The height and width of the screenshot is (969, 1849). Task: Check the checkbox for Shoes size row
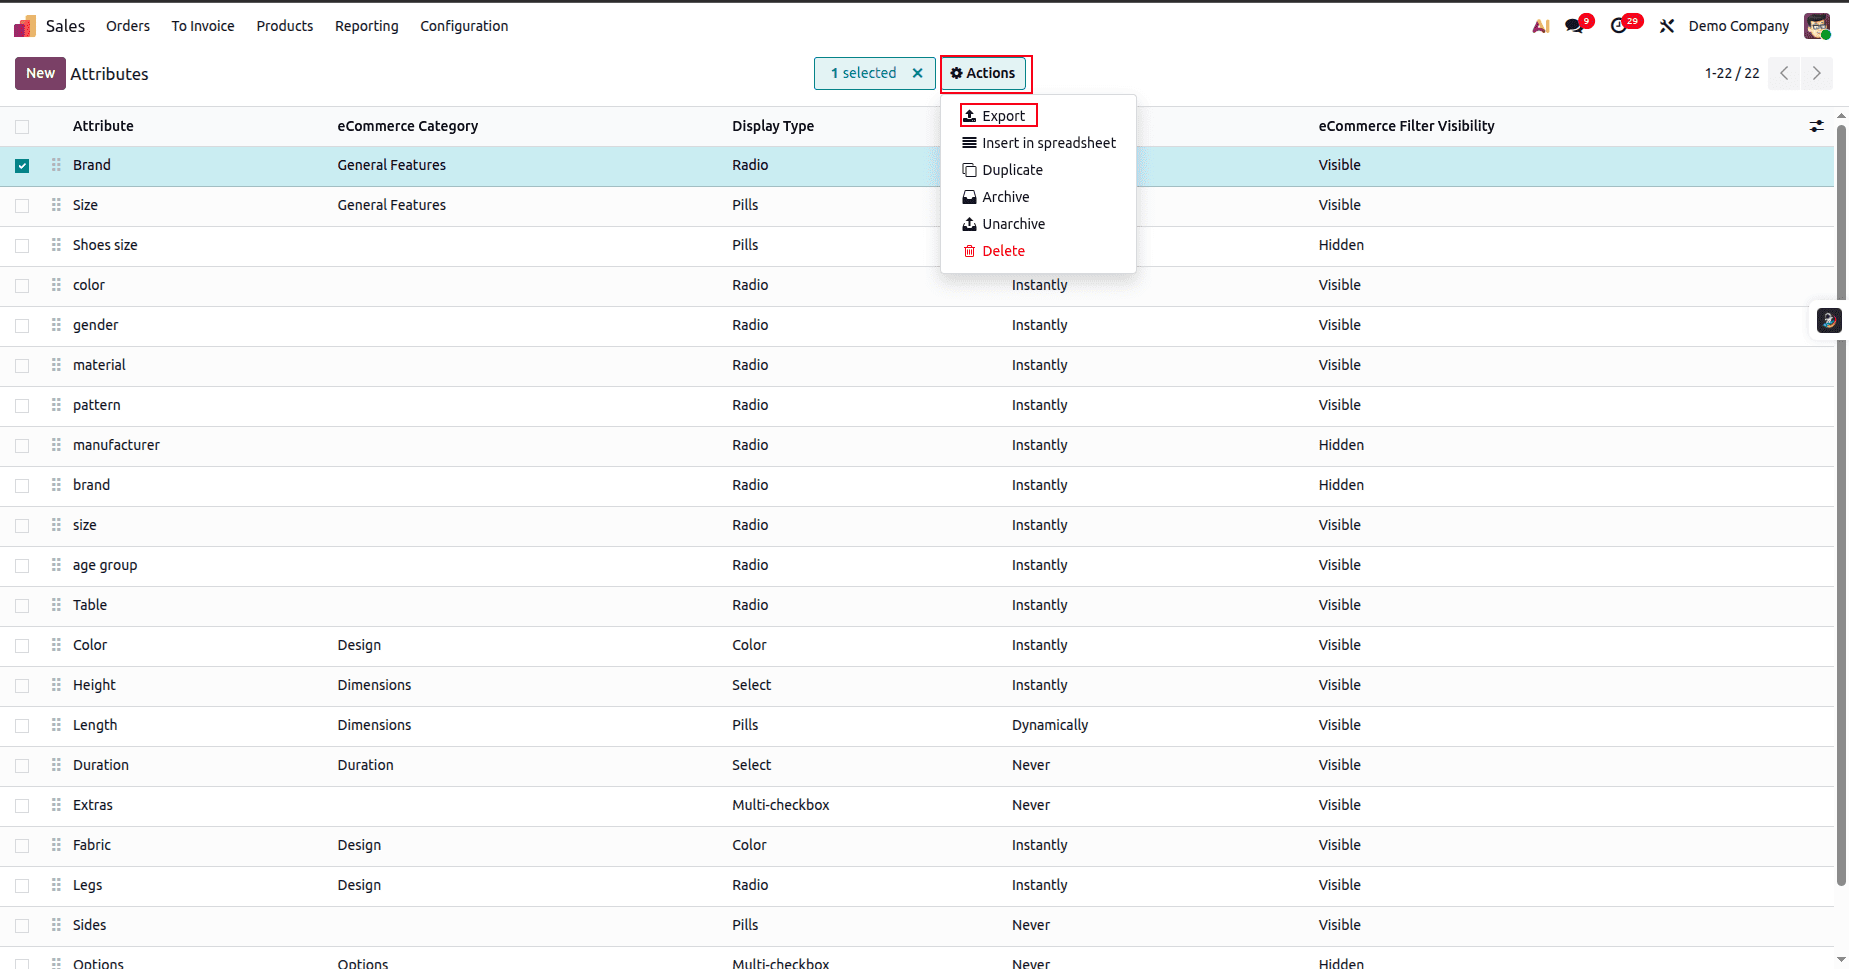(x=22, y=245)
